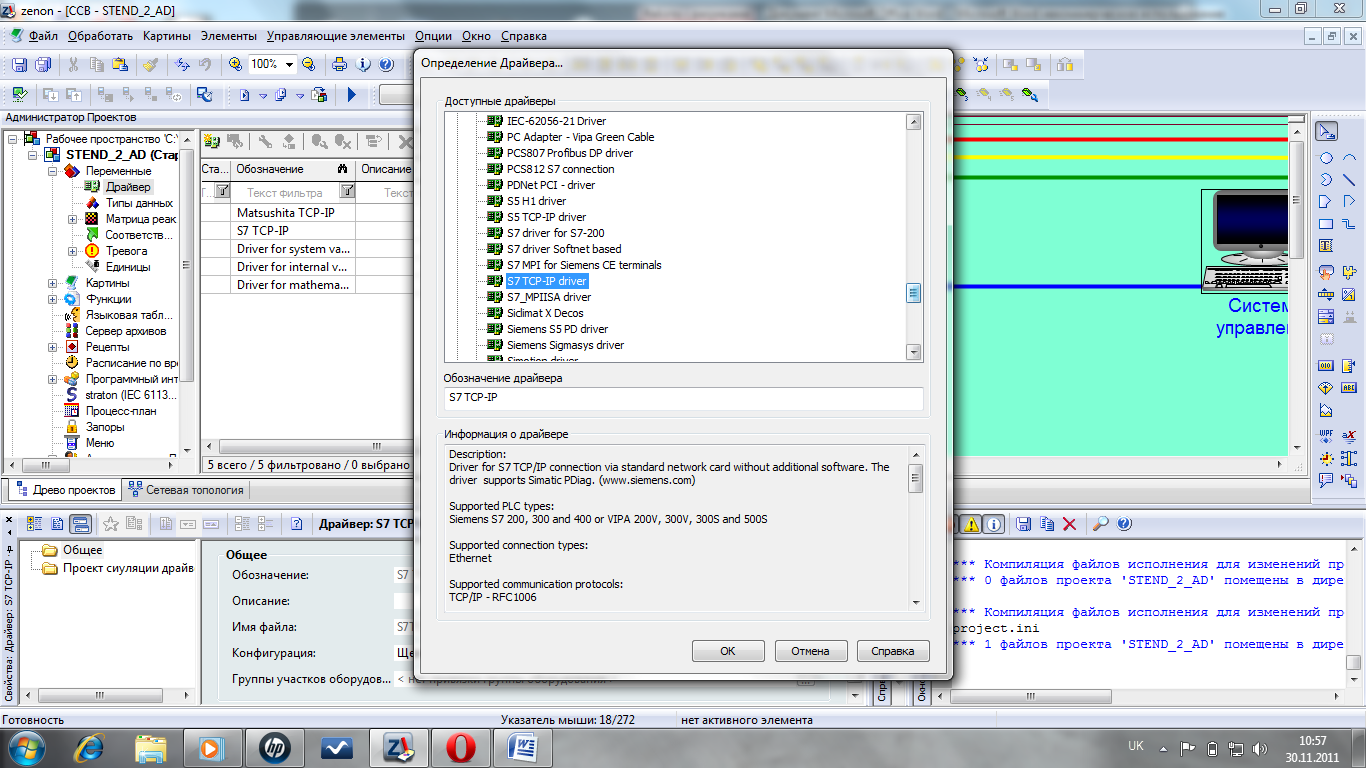Toggle the dialog view mode in properties toolbar
This screenshot has height=768, width=1366.
81,523
